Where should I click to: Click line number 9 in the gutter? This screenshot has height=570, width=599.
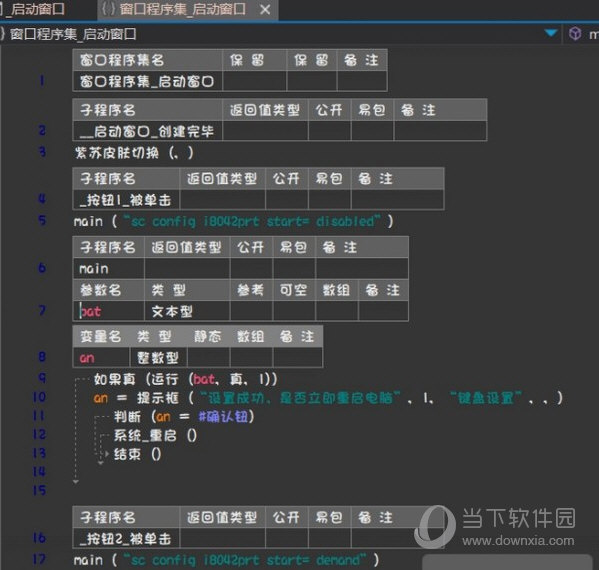point(42,378)
